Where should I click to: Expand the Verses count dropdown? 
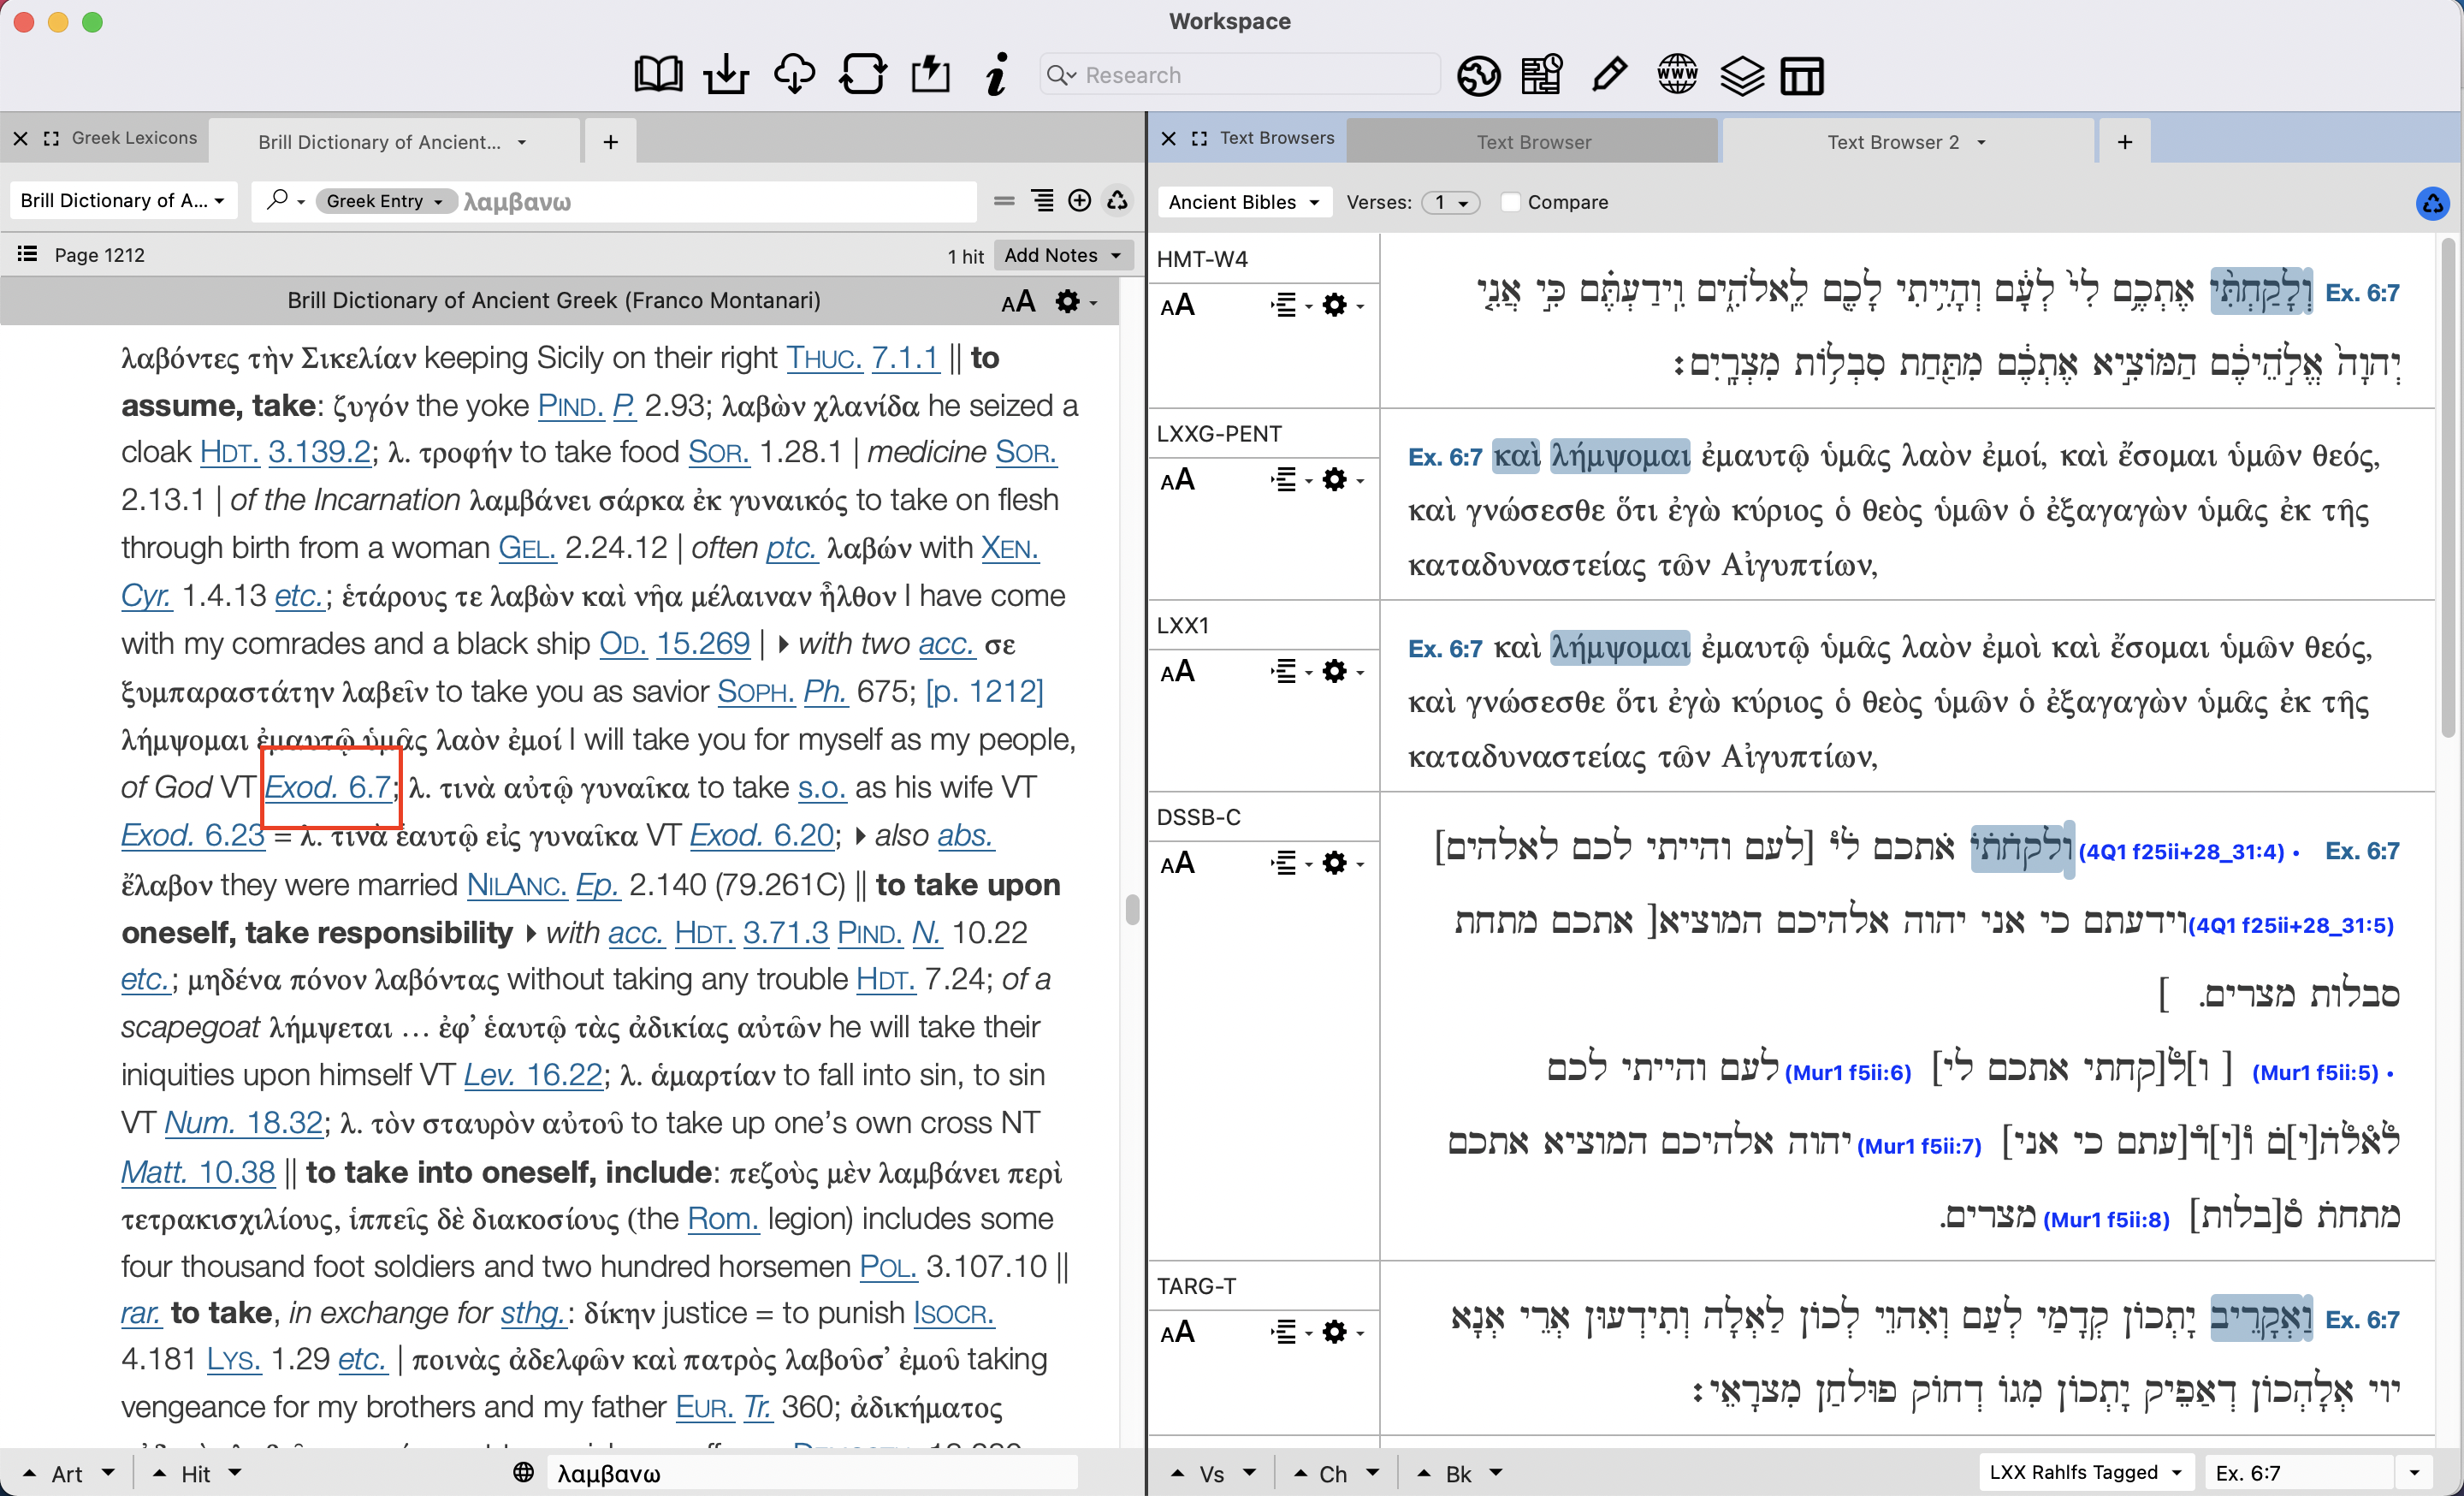point(1451,202)
